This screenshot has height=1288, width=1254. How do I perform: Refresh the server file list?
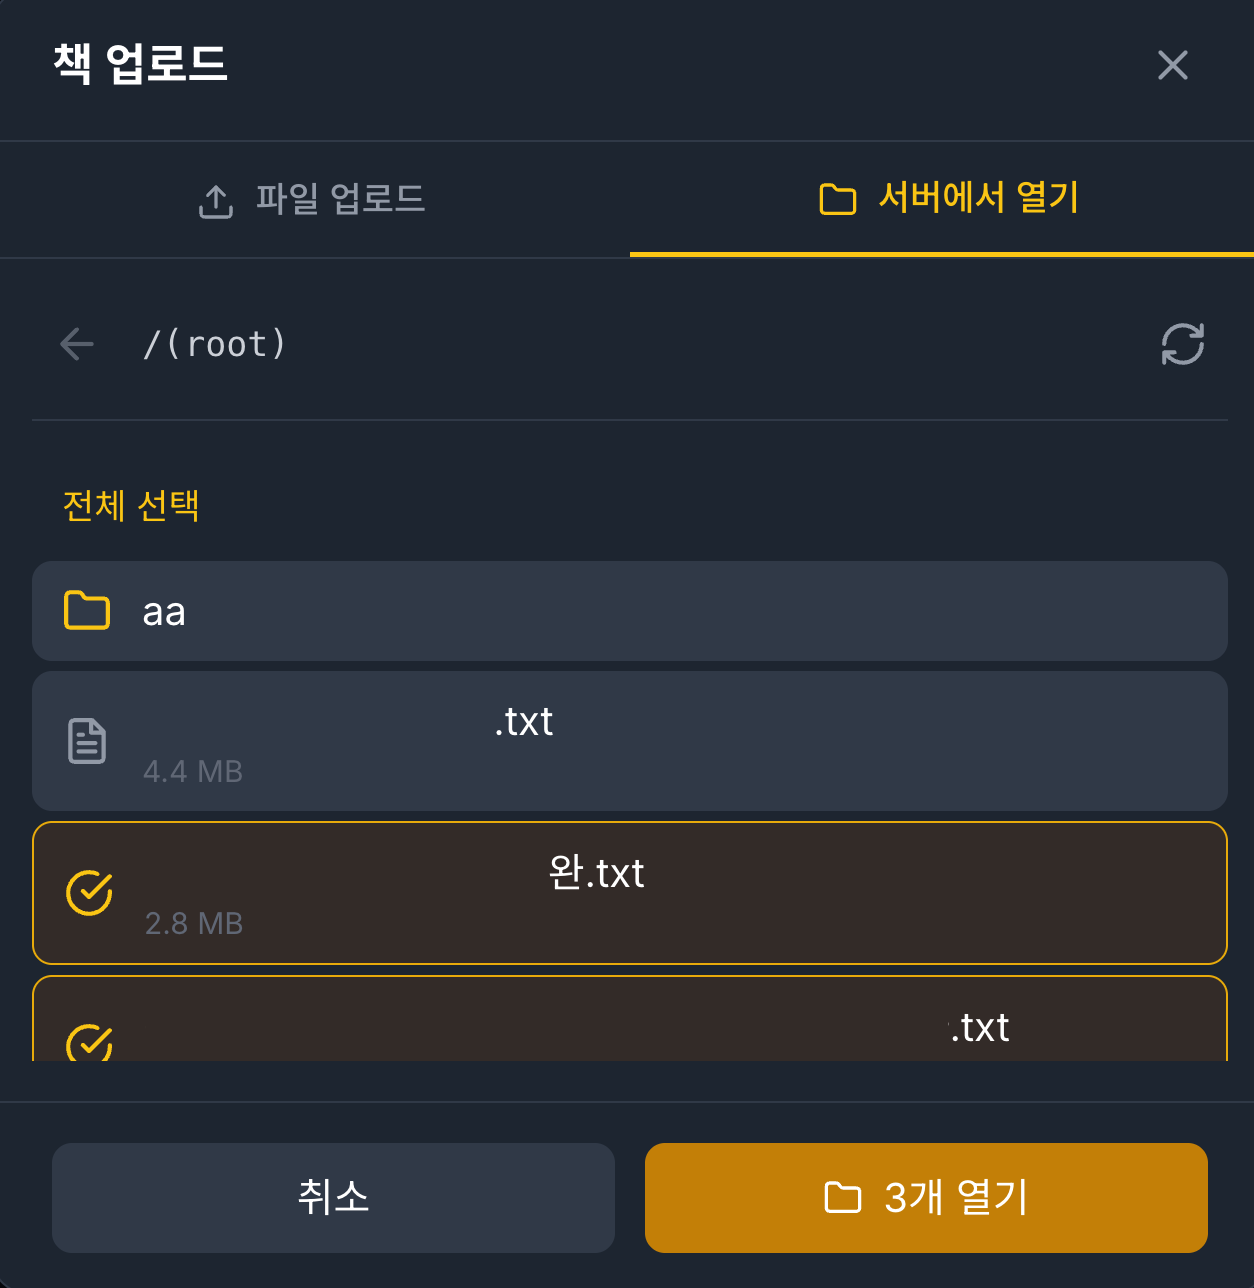pyautogui.click(x=1182, y=344)
